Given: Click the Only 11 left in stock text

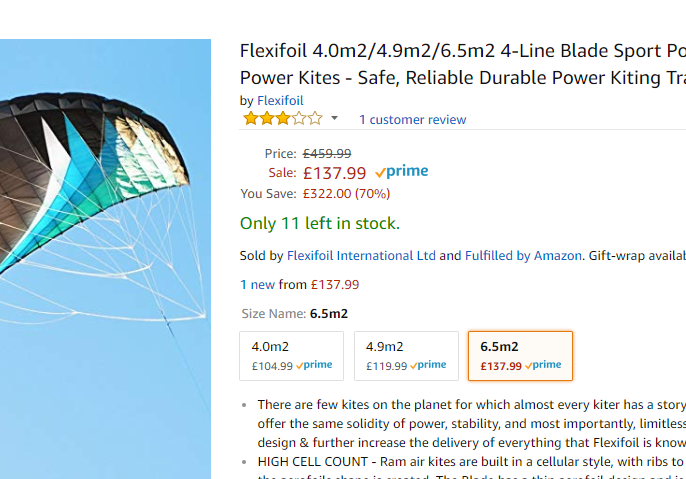Looking at the screenshot, I should click(x=319, y=223).
